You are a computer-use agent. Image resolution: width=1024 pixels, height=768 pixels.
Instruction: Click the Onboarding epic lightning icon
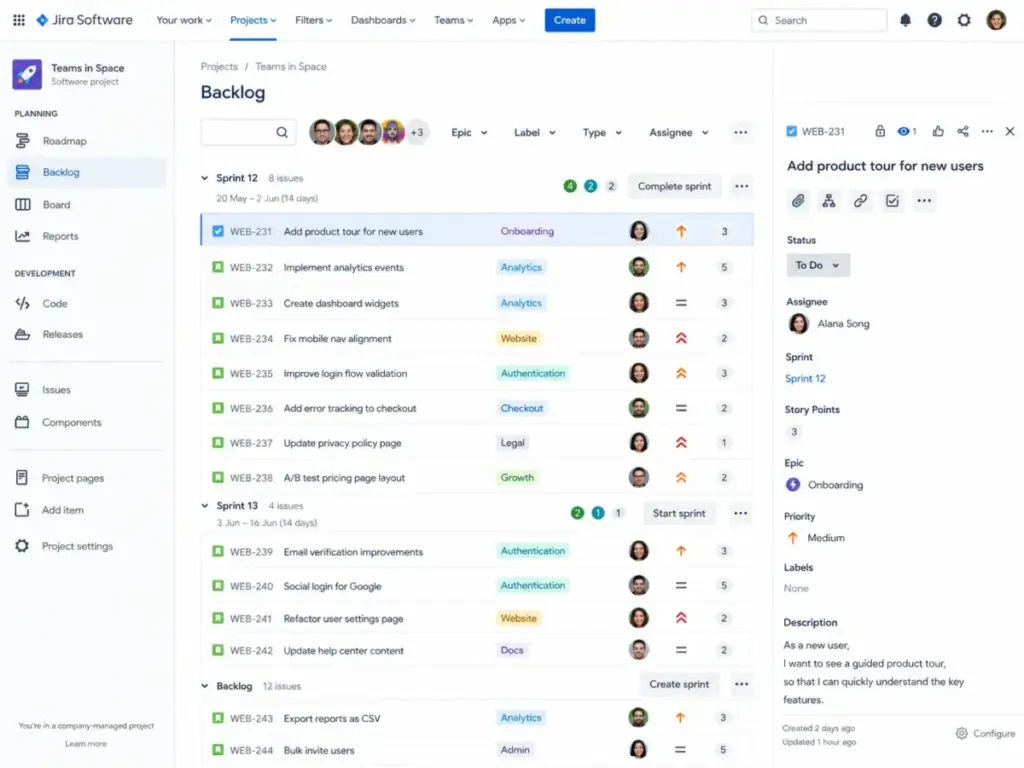pyautogui.click(x=793, y=485)
